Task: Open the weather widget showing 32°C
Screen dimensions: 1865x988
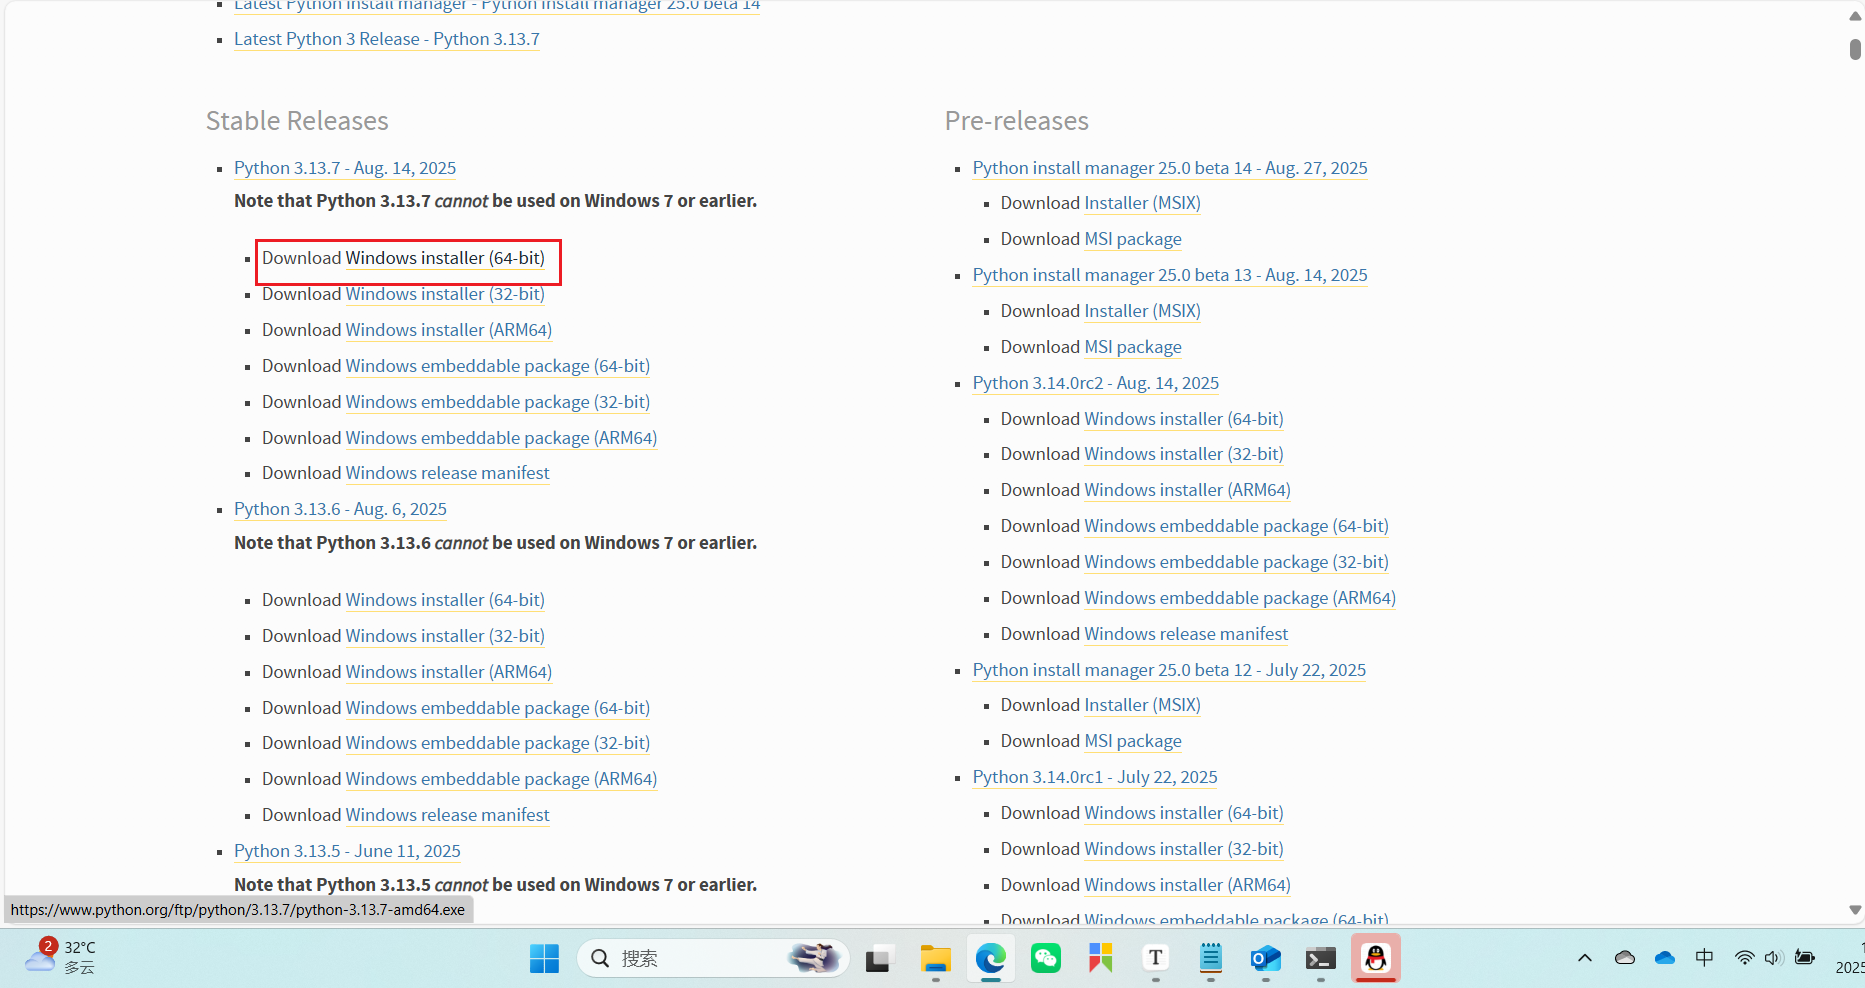Action: (61, 957)
